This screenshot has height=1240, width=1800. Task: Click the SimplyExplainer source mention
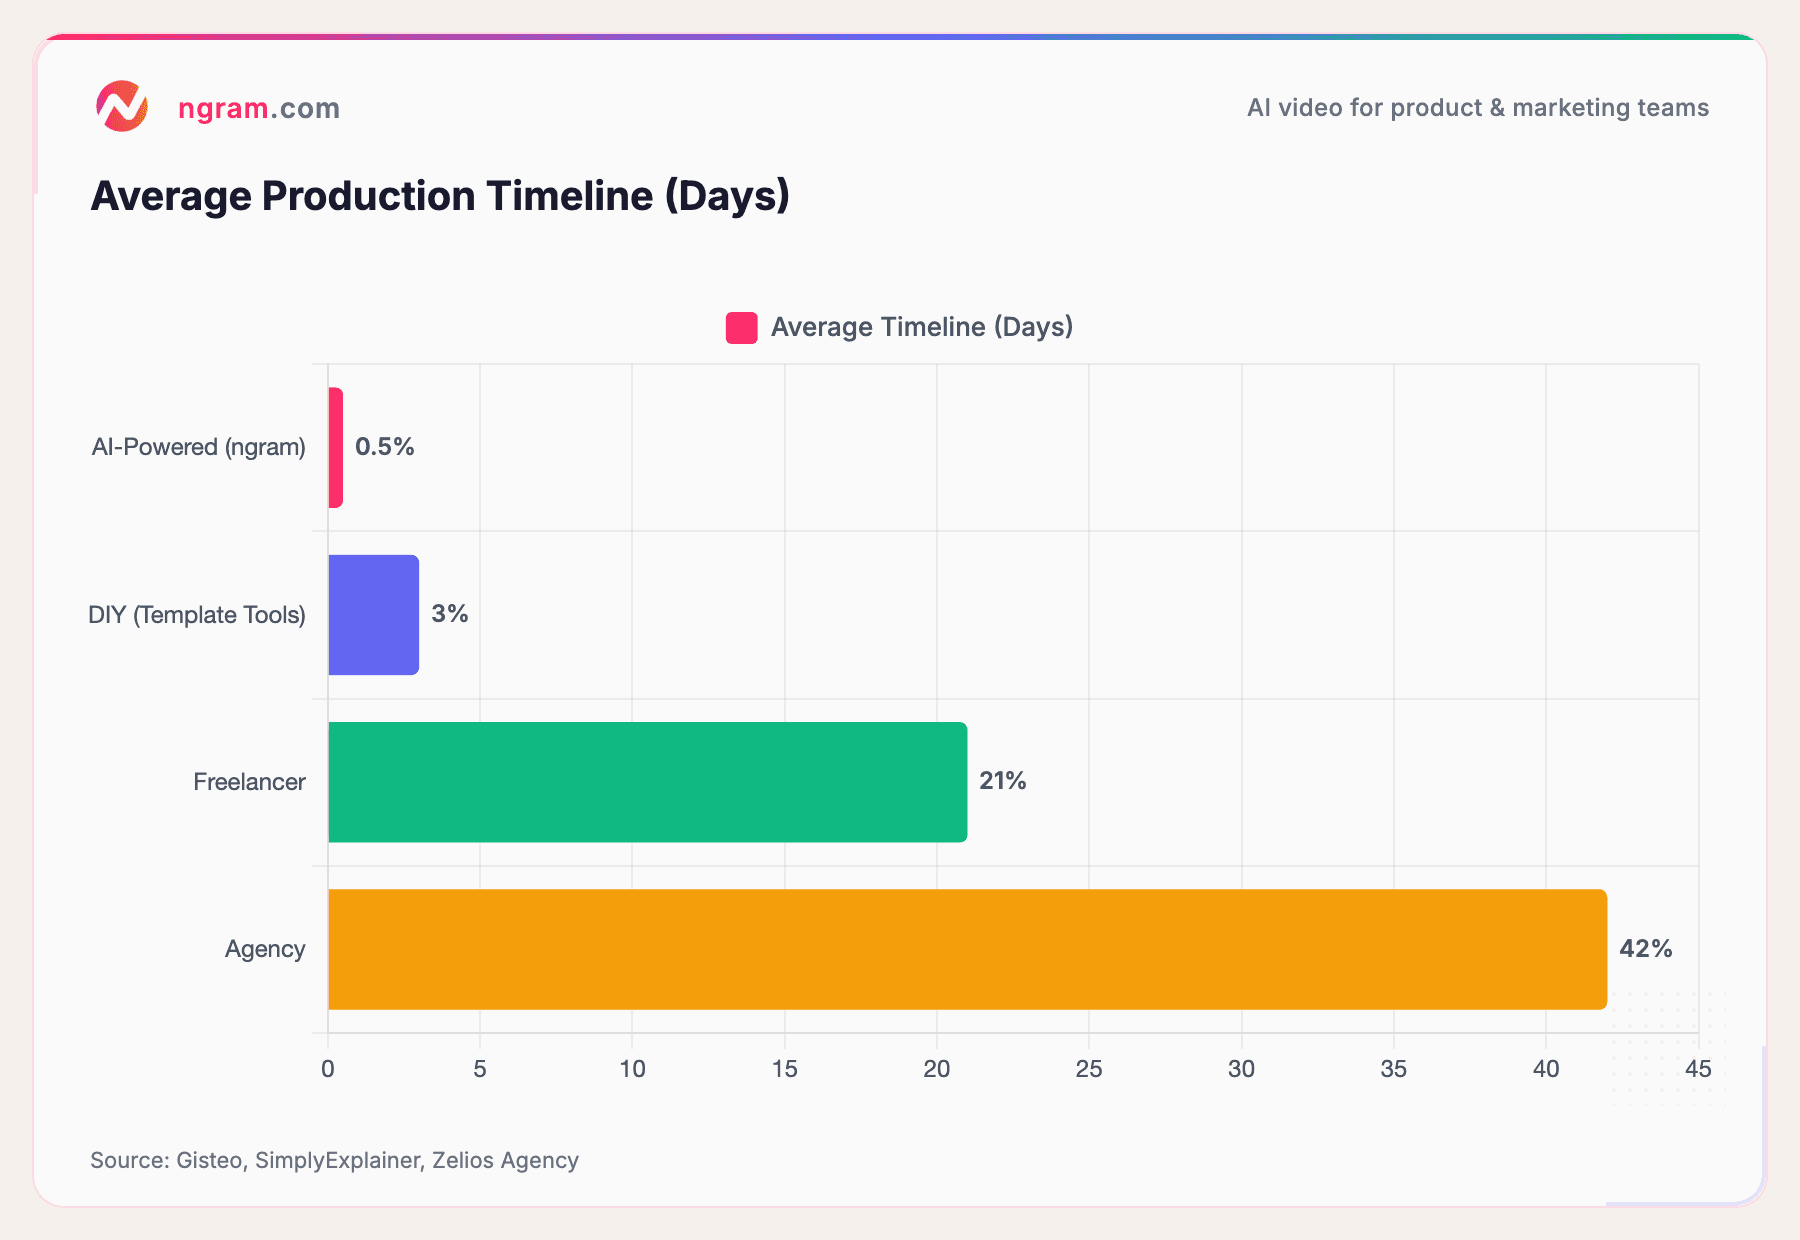(337, 1160)
